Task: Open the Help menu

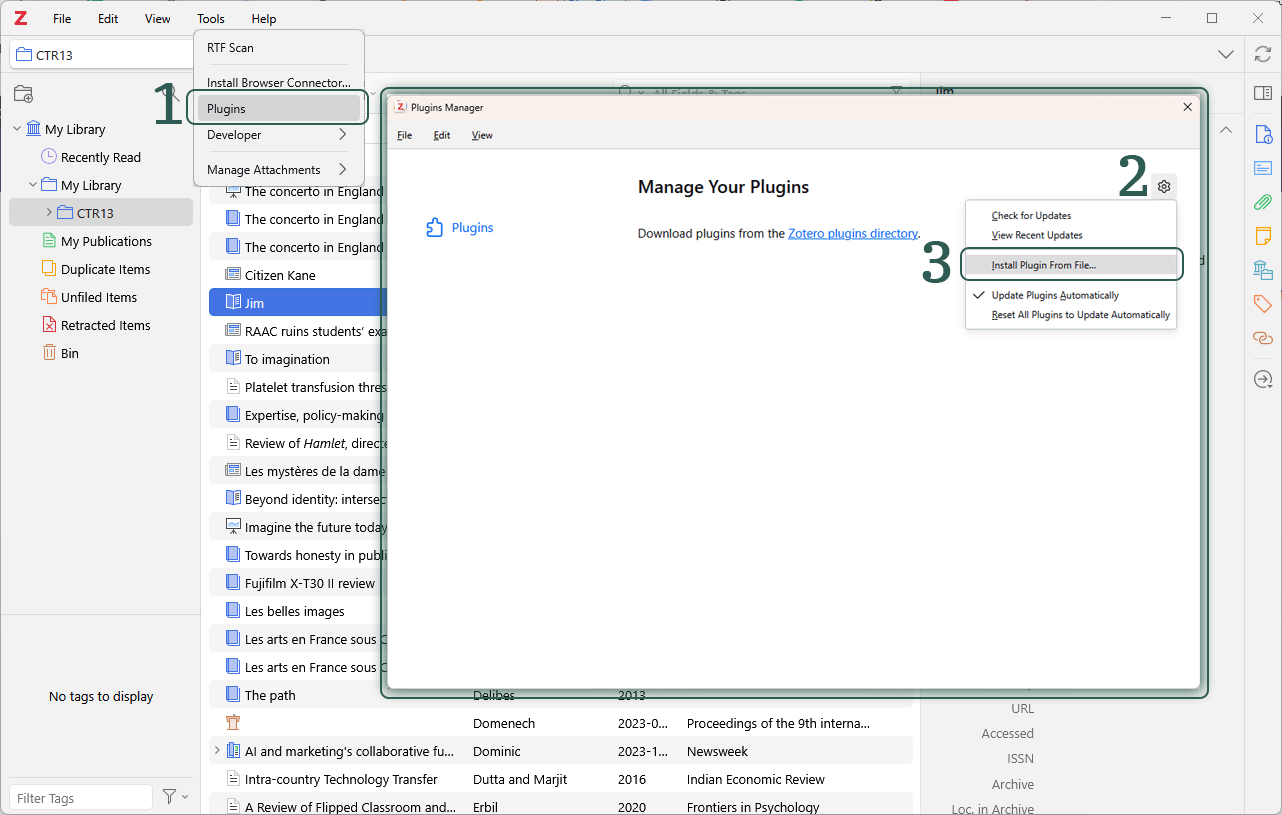Action: pyautogui.click(x=264, y=19)
